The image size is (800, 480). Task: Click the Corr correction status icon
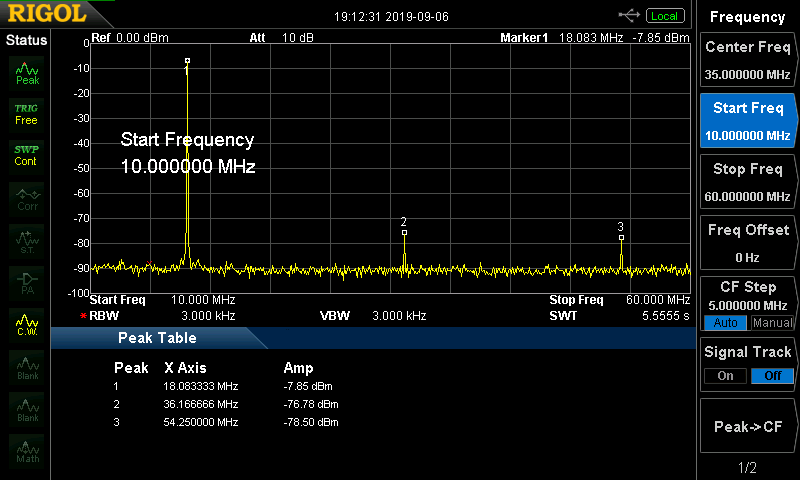(27, 197)
